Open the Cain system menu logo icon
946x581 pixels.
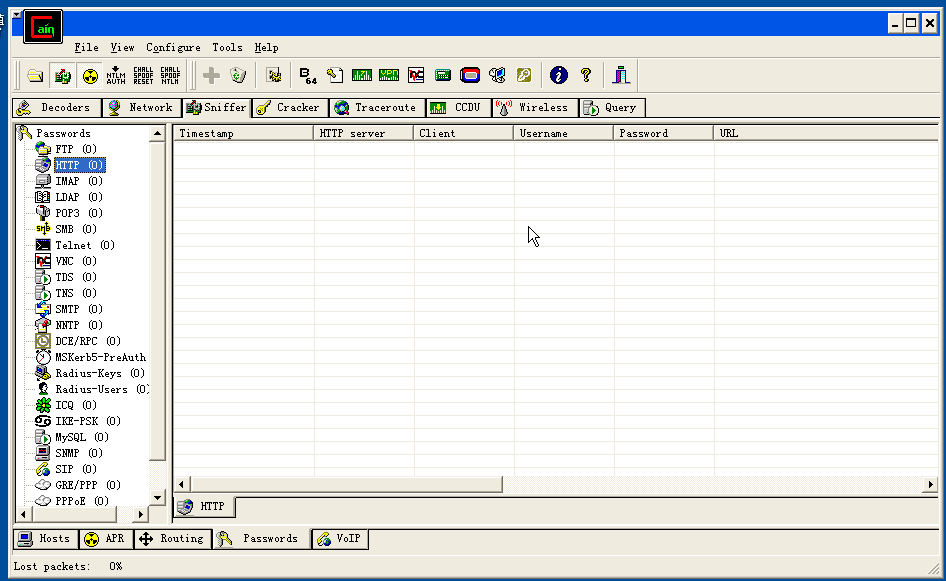tap(43, 27)
